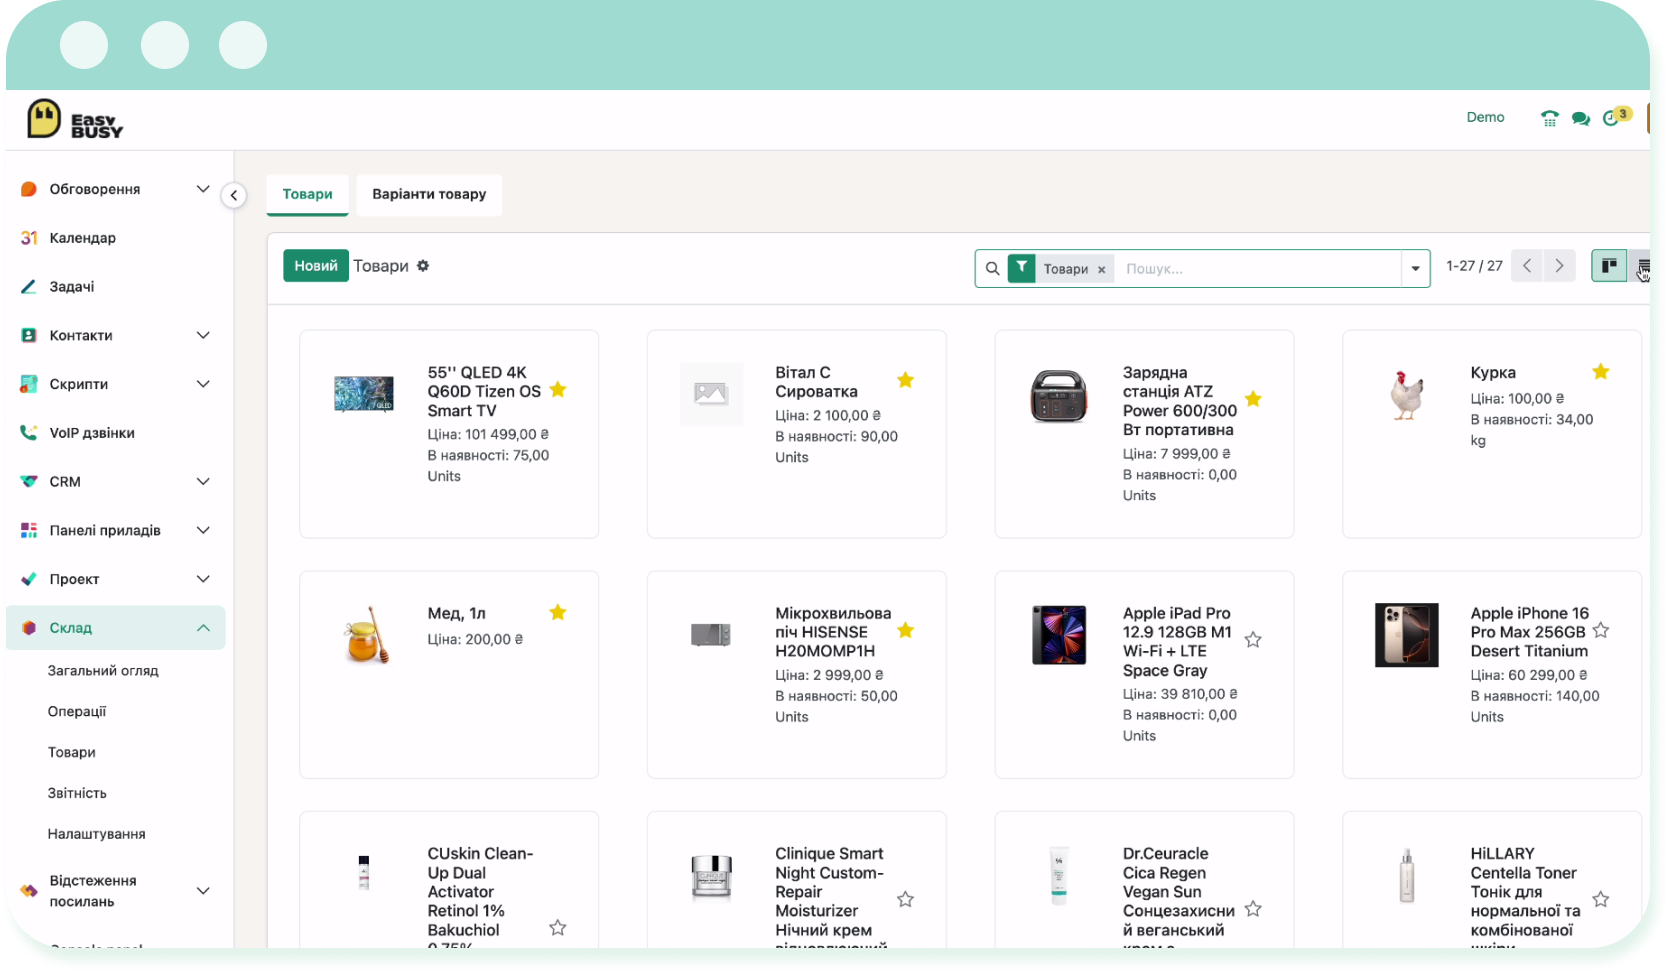Open the Apple iPad Pro 12.9 product
Image resolution: width=1668 pixels, height=972 pixels.
tap(1144, 675)
